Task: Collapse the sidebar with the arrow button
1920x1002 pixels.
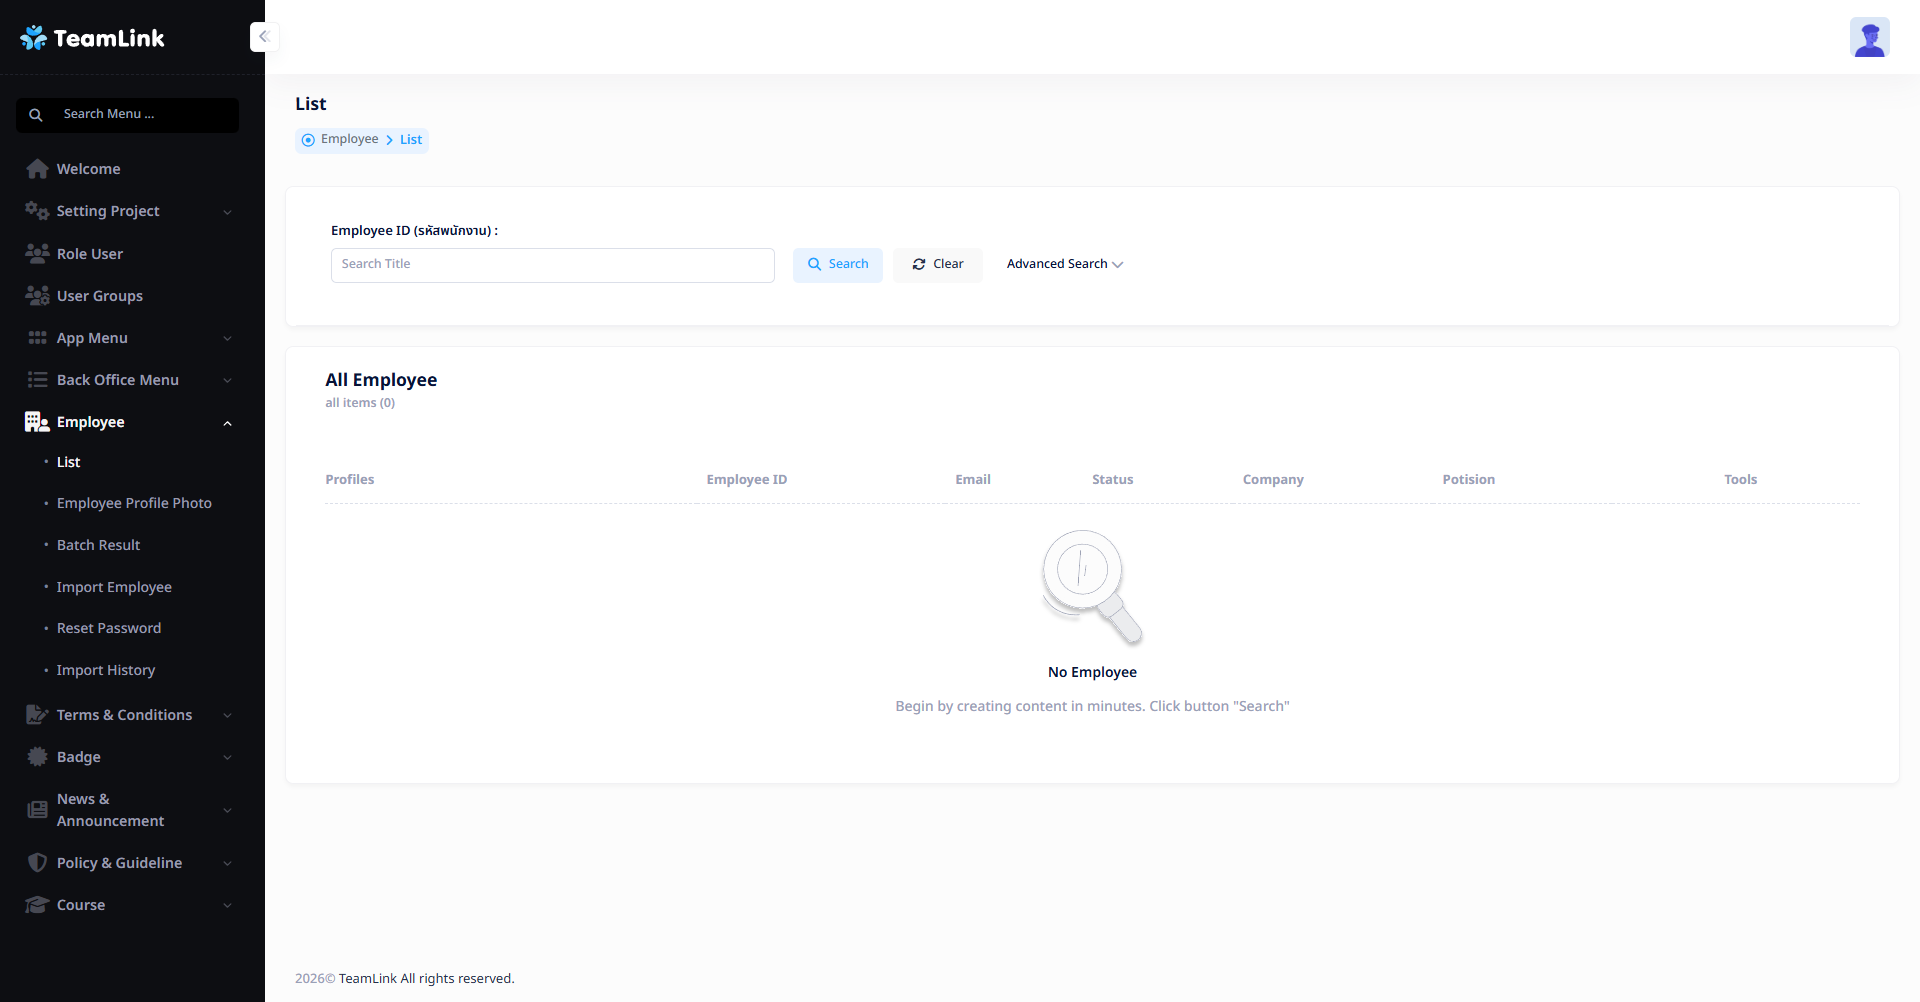Action: tap(264, 37)
